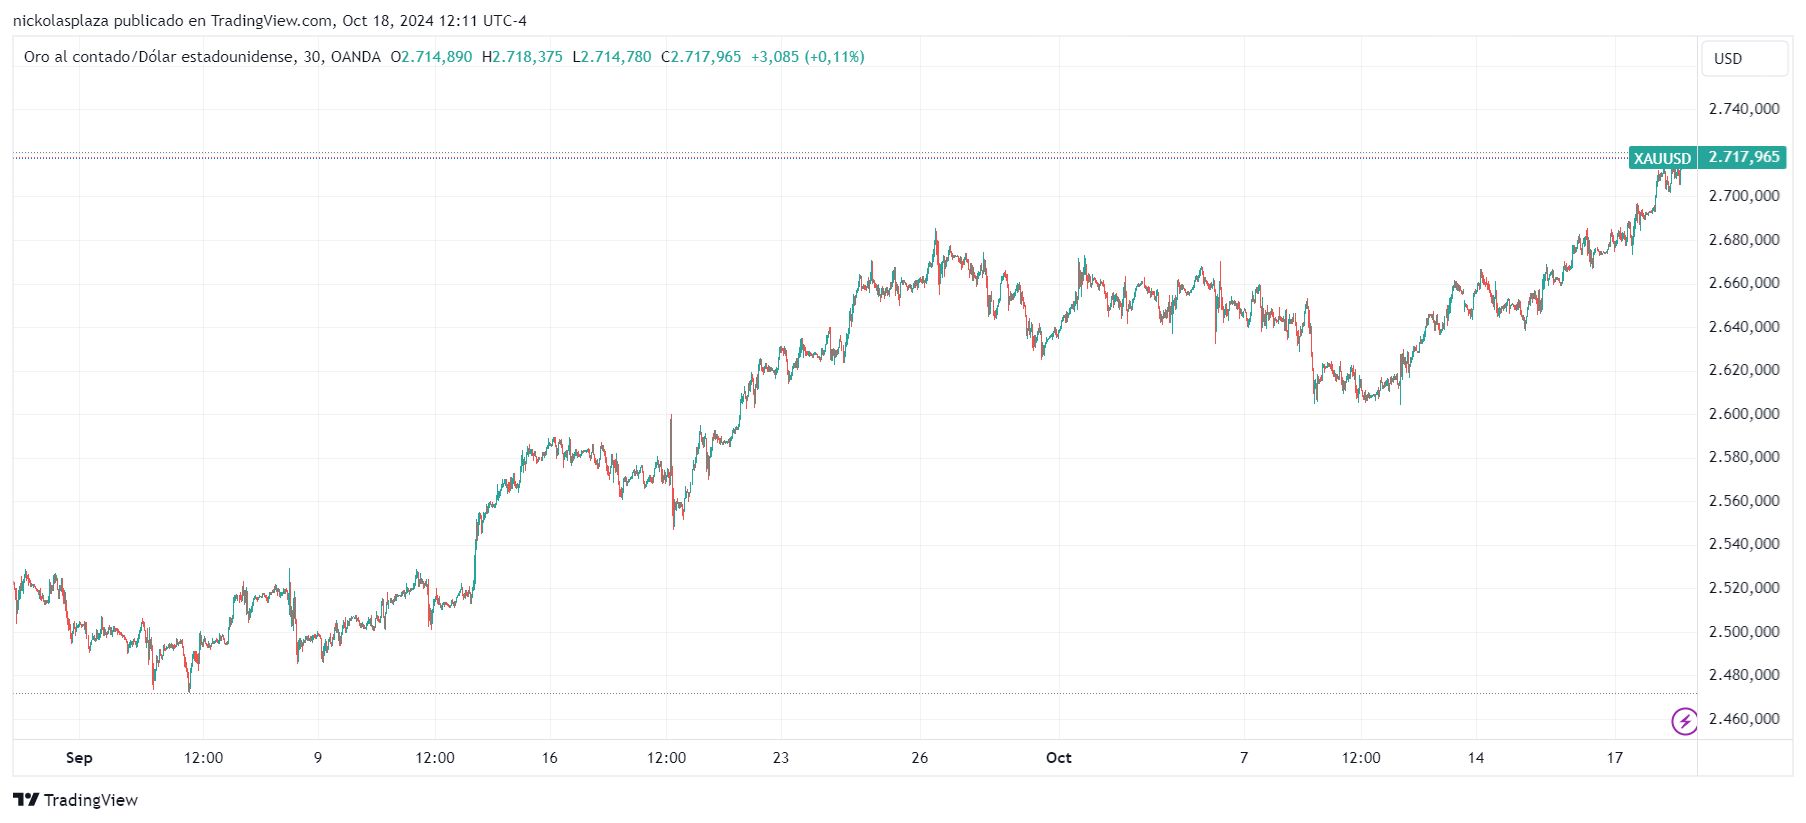
Task: Click the XAUUSD symbol price label
Action: pos(1662,158)
